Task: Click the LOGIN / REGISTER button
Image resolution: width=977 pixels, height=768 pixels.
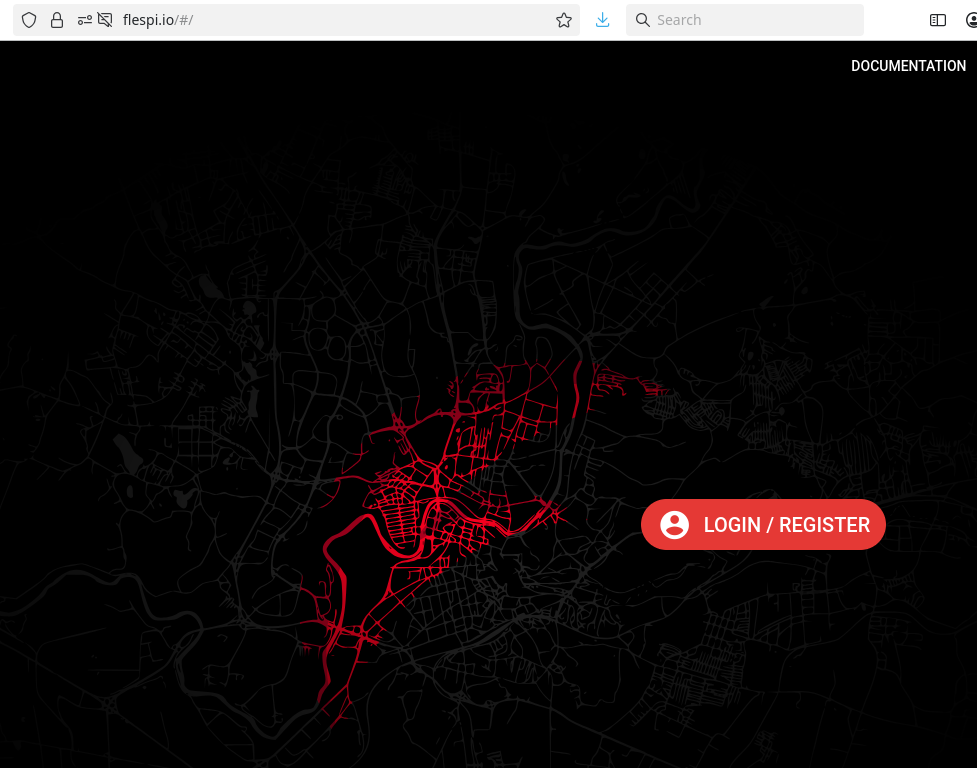Action: (x=763, y=524)
